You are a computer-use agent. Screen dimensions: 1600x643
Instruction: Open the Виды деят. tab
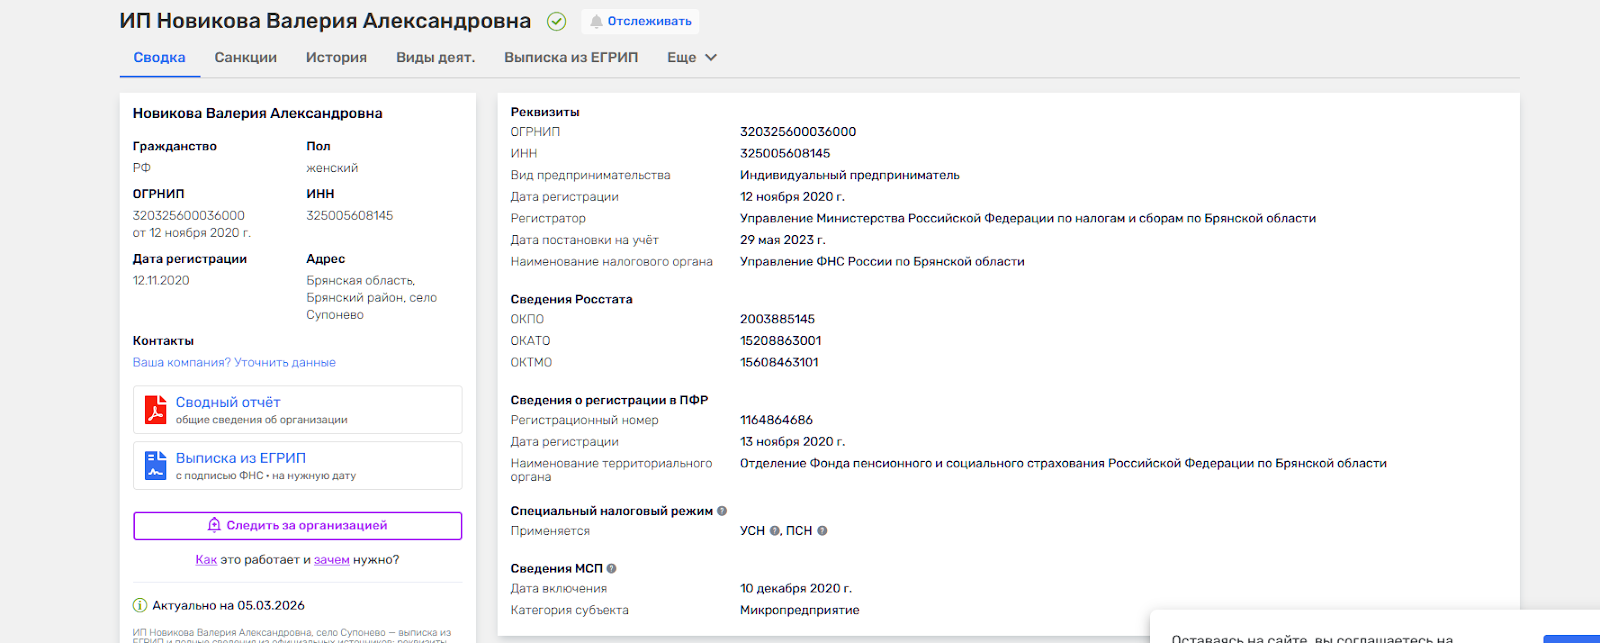pyautogui.click(x=435, y=58)
